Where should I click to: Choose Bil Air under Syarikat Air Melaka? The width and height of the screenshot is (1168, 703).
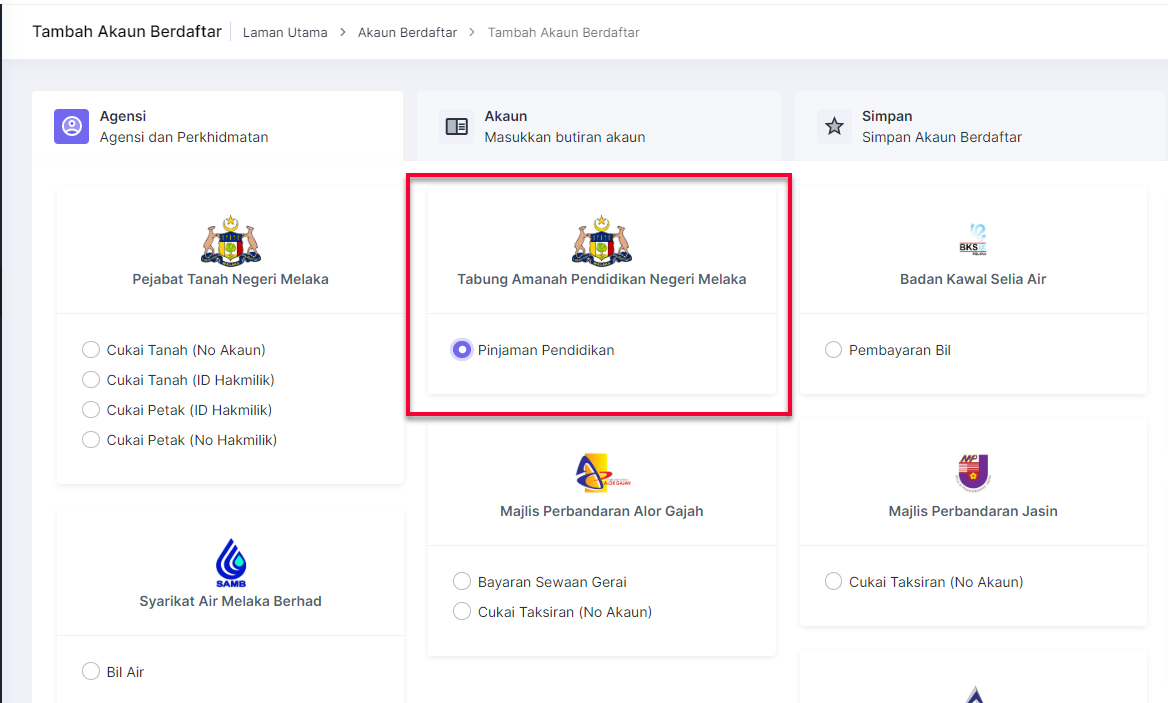pyautogui.click(x=91, y=672)
